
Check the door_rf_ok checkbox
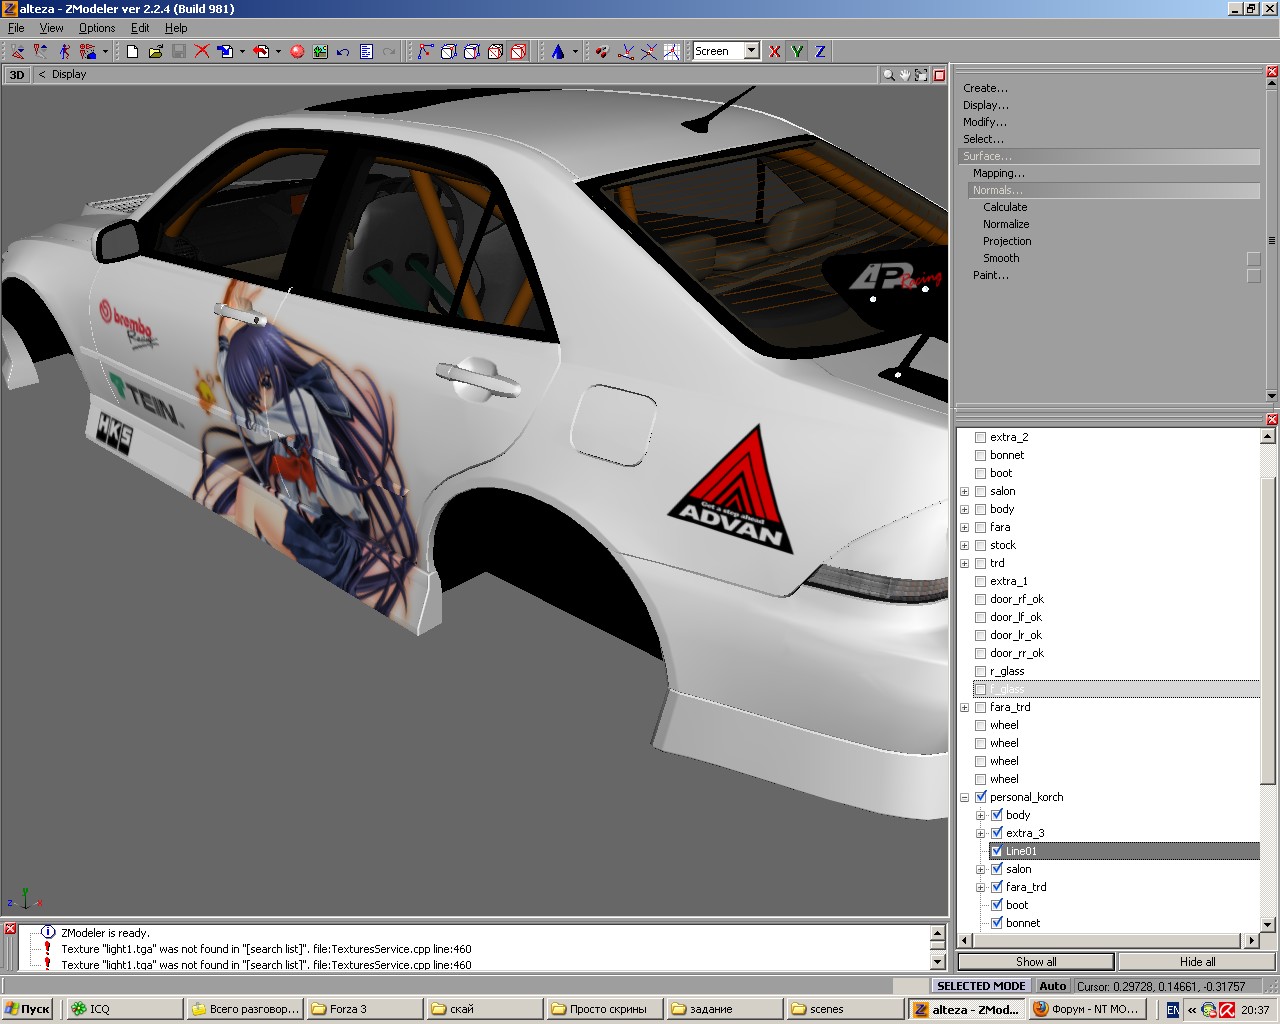(980, 599)
